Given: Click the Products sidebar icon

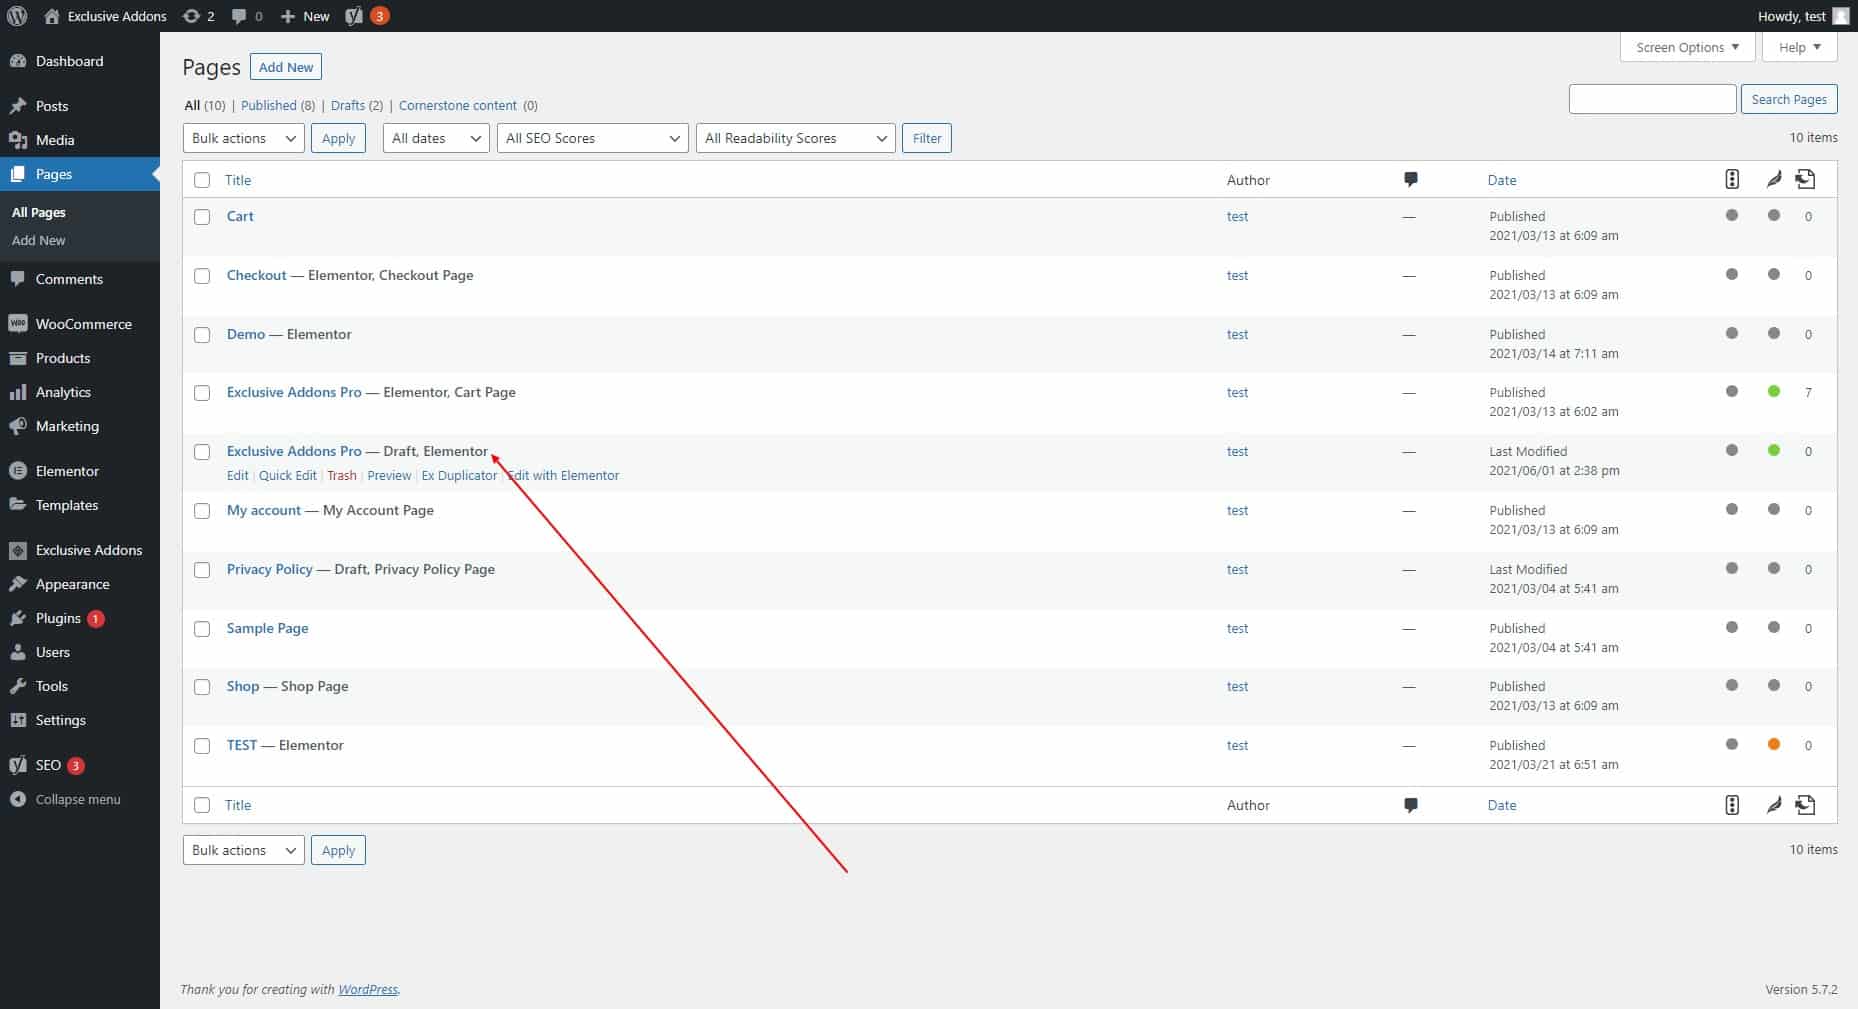Looking at the screenshot, I should [x=18, y=358].
